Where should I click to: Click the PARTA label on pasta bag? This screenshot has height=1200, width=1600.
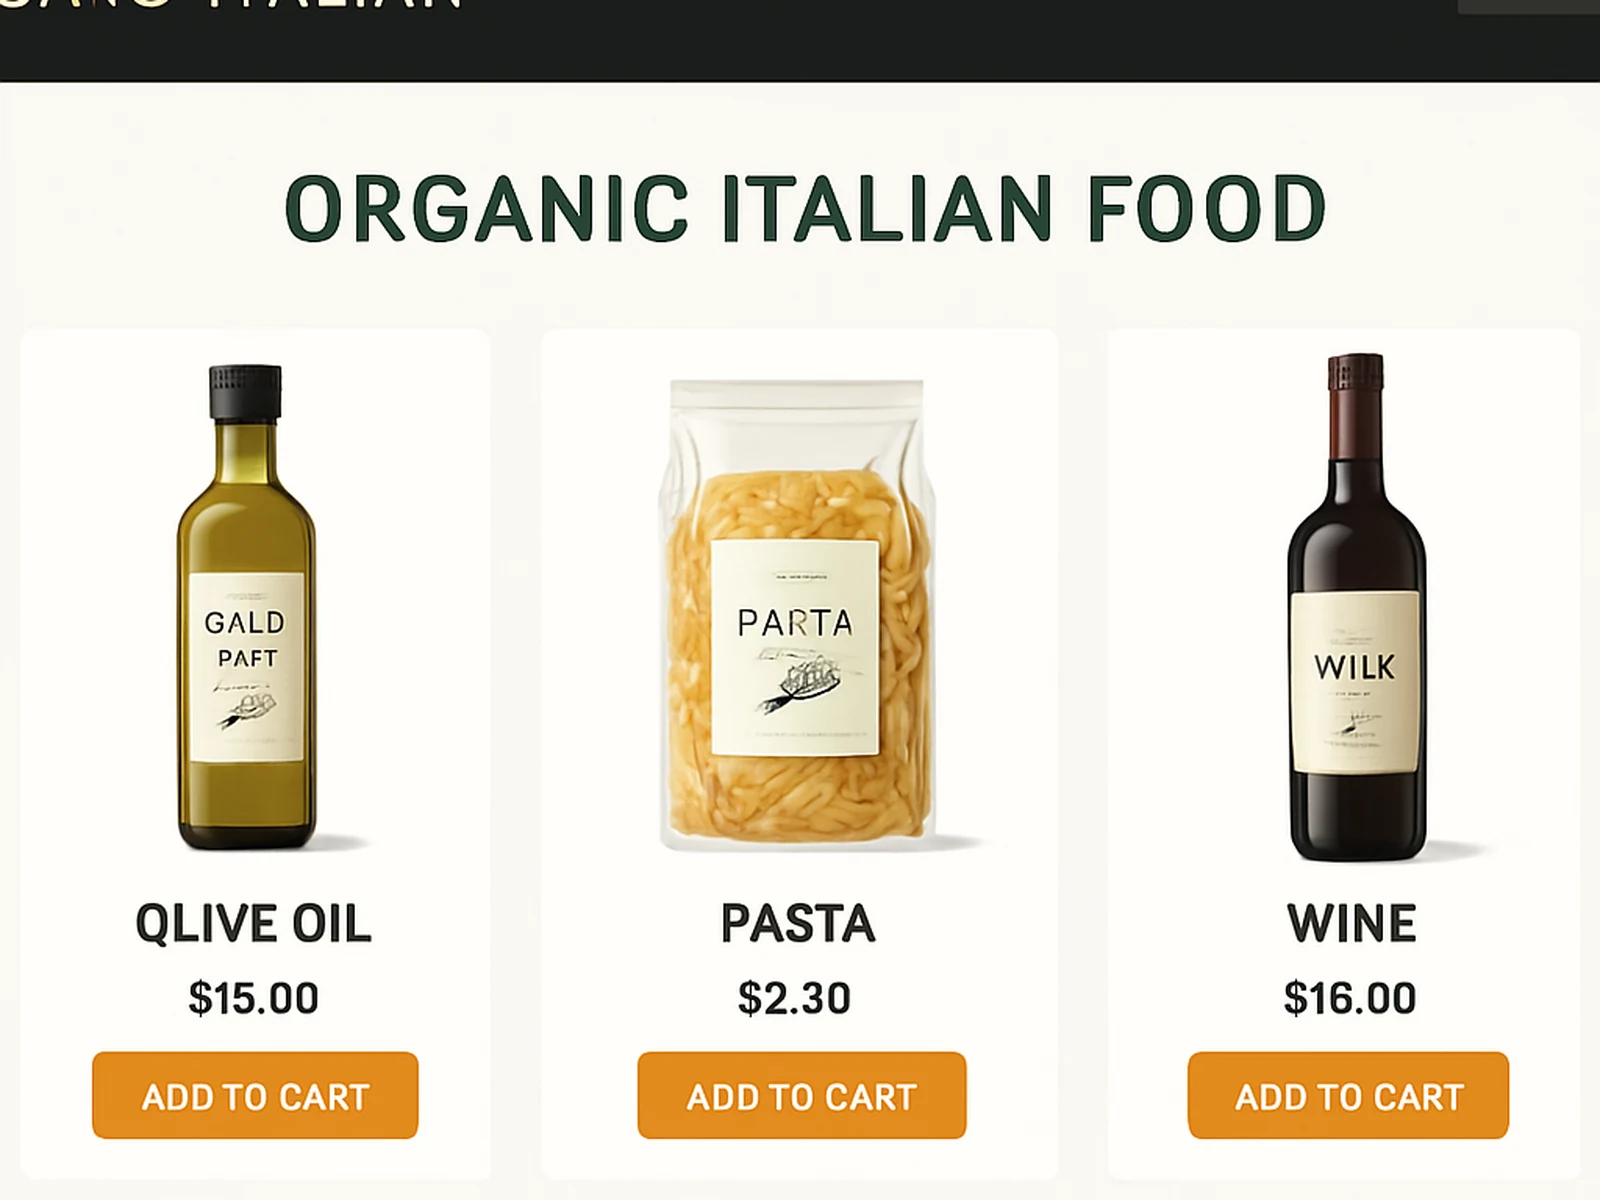(x=795, y=623)
